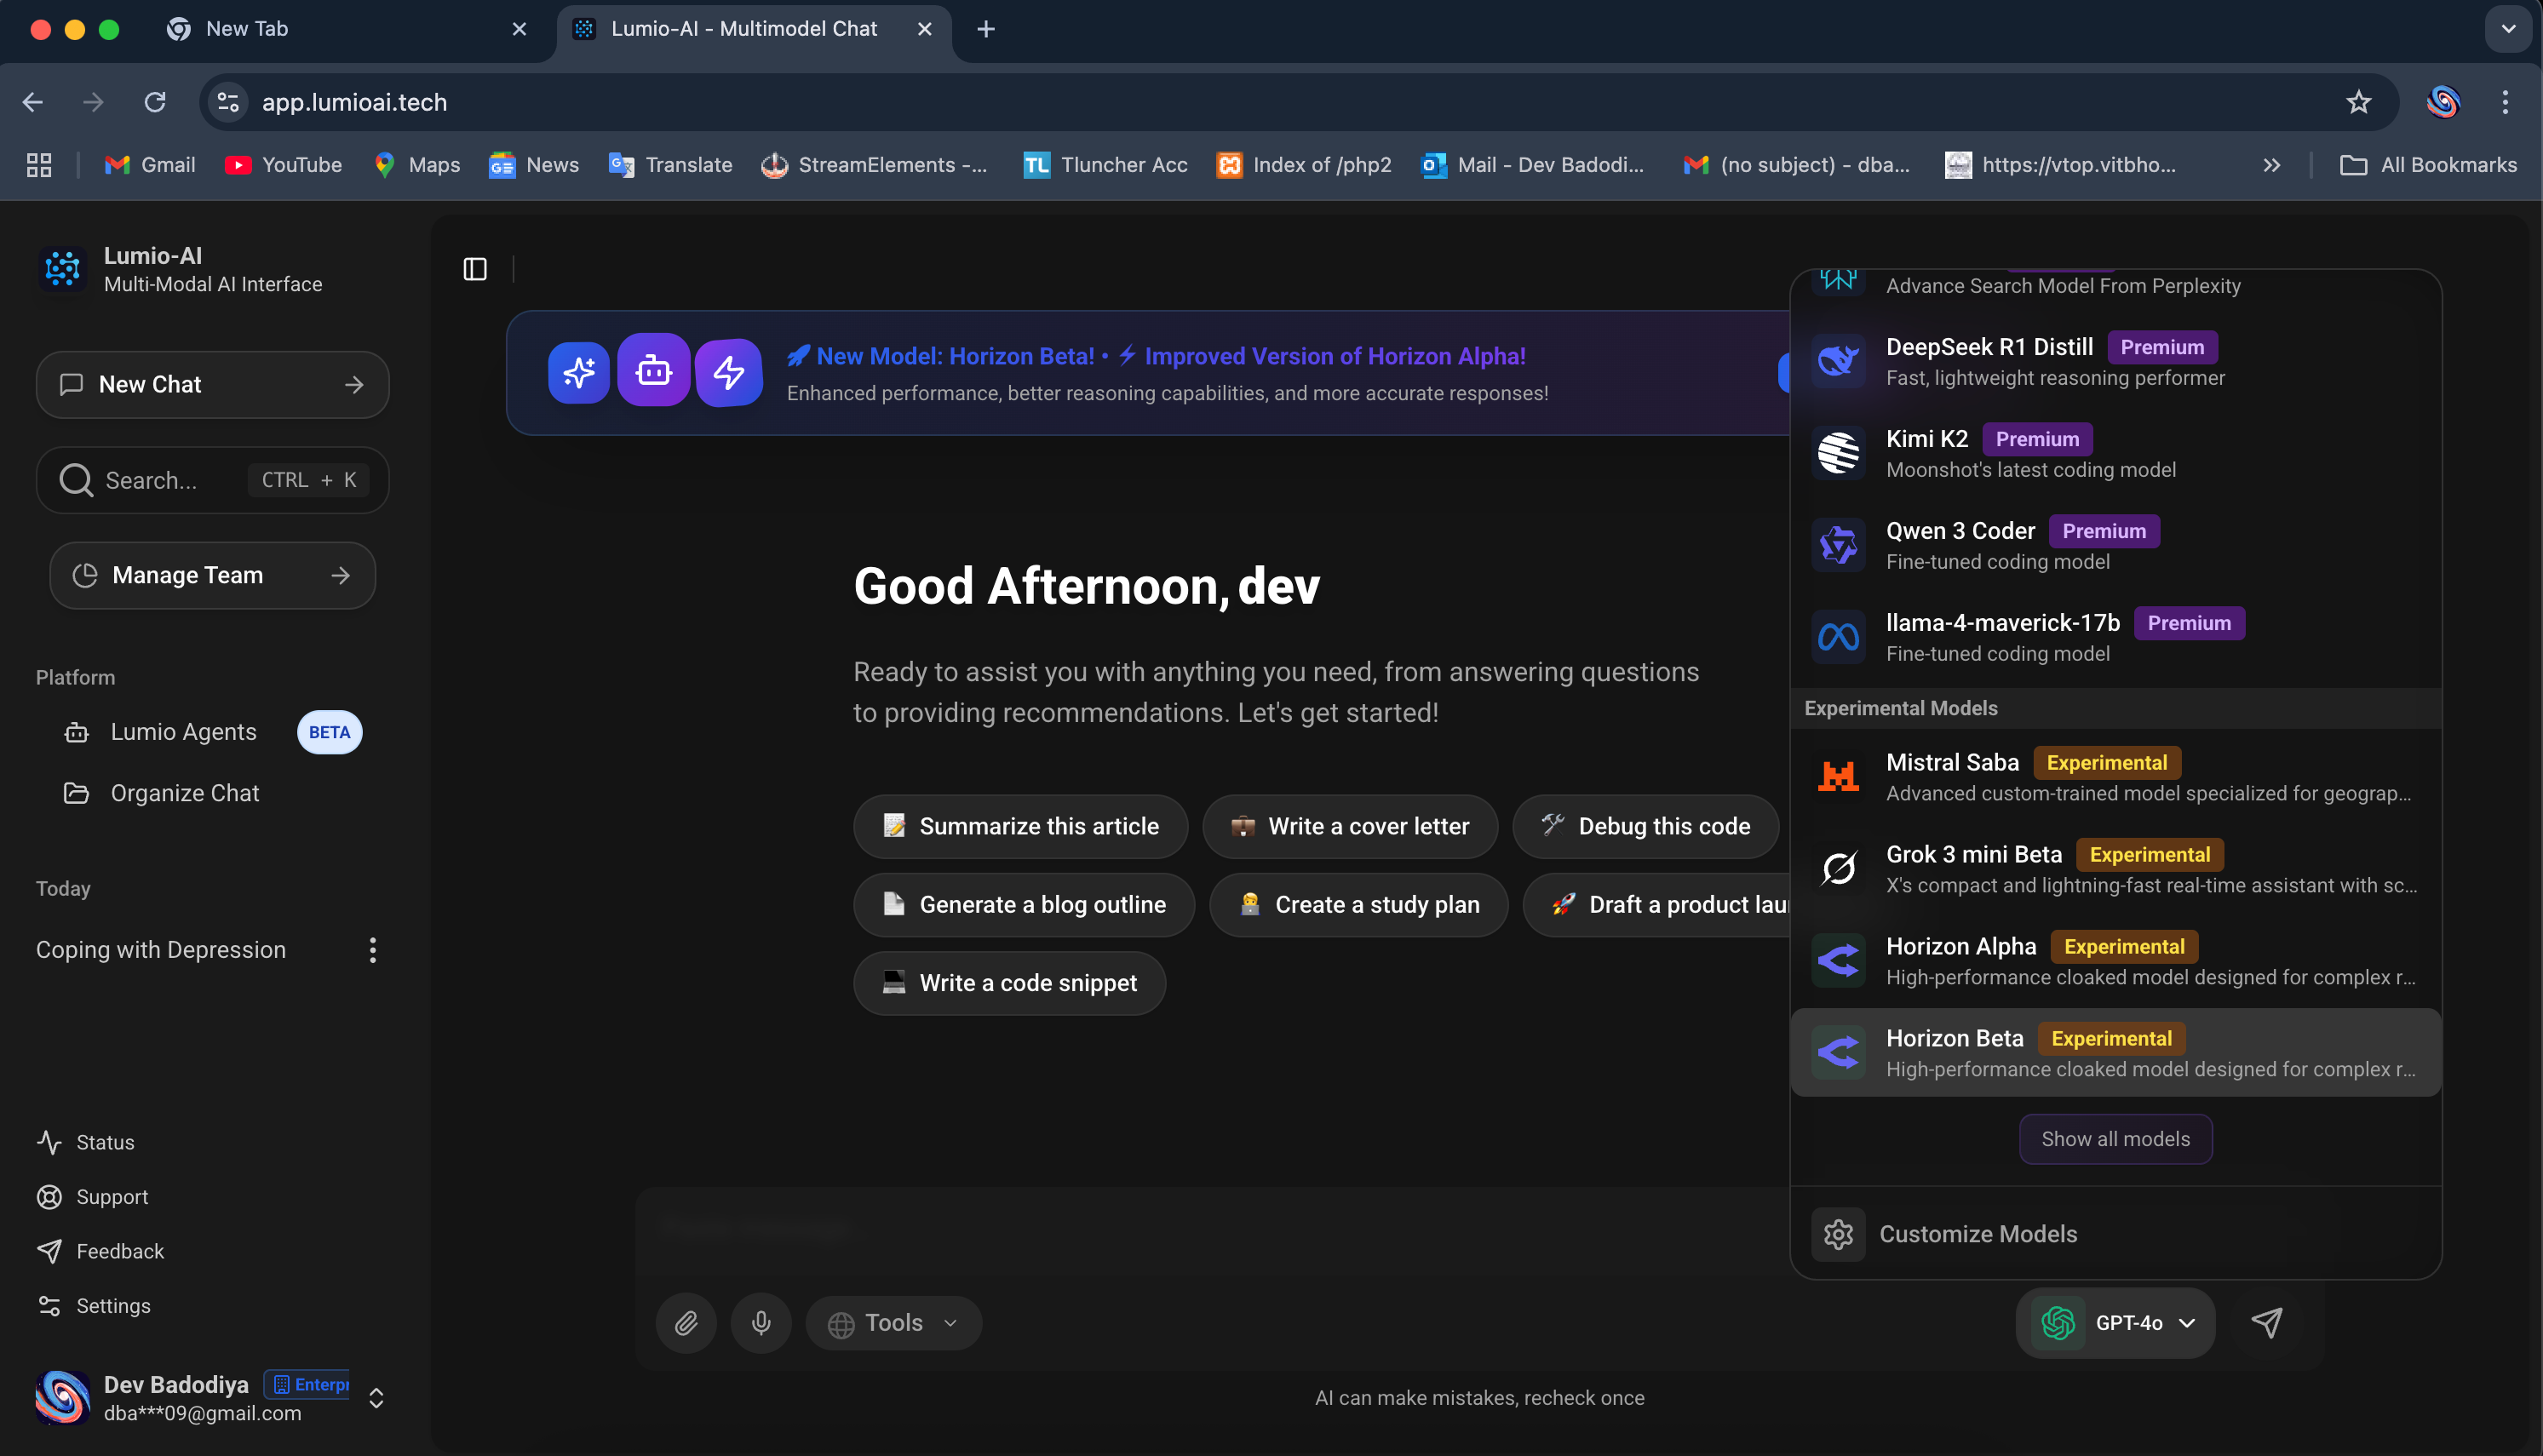
Task: Click the paperclip attach file icon
Action: 686,1323
